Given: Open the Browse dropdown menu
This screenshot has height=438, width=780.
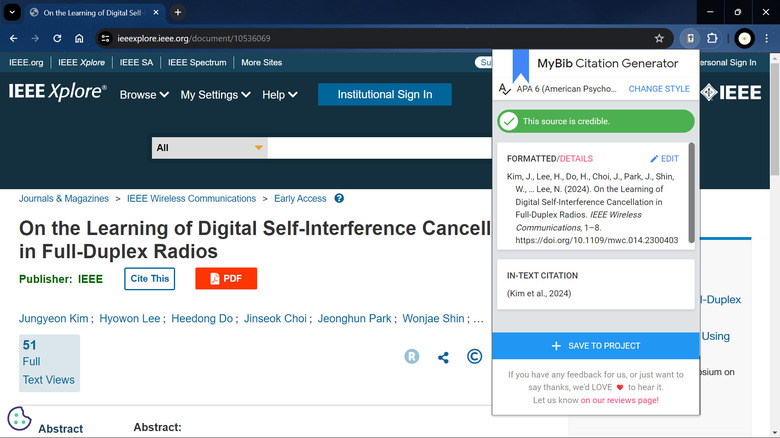Looking at the screenshot, I should click(144, 95).
